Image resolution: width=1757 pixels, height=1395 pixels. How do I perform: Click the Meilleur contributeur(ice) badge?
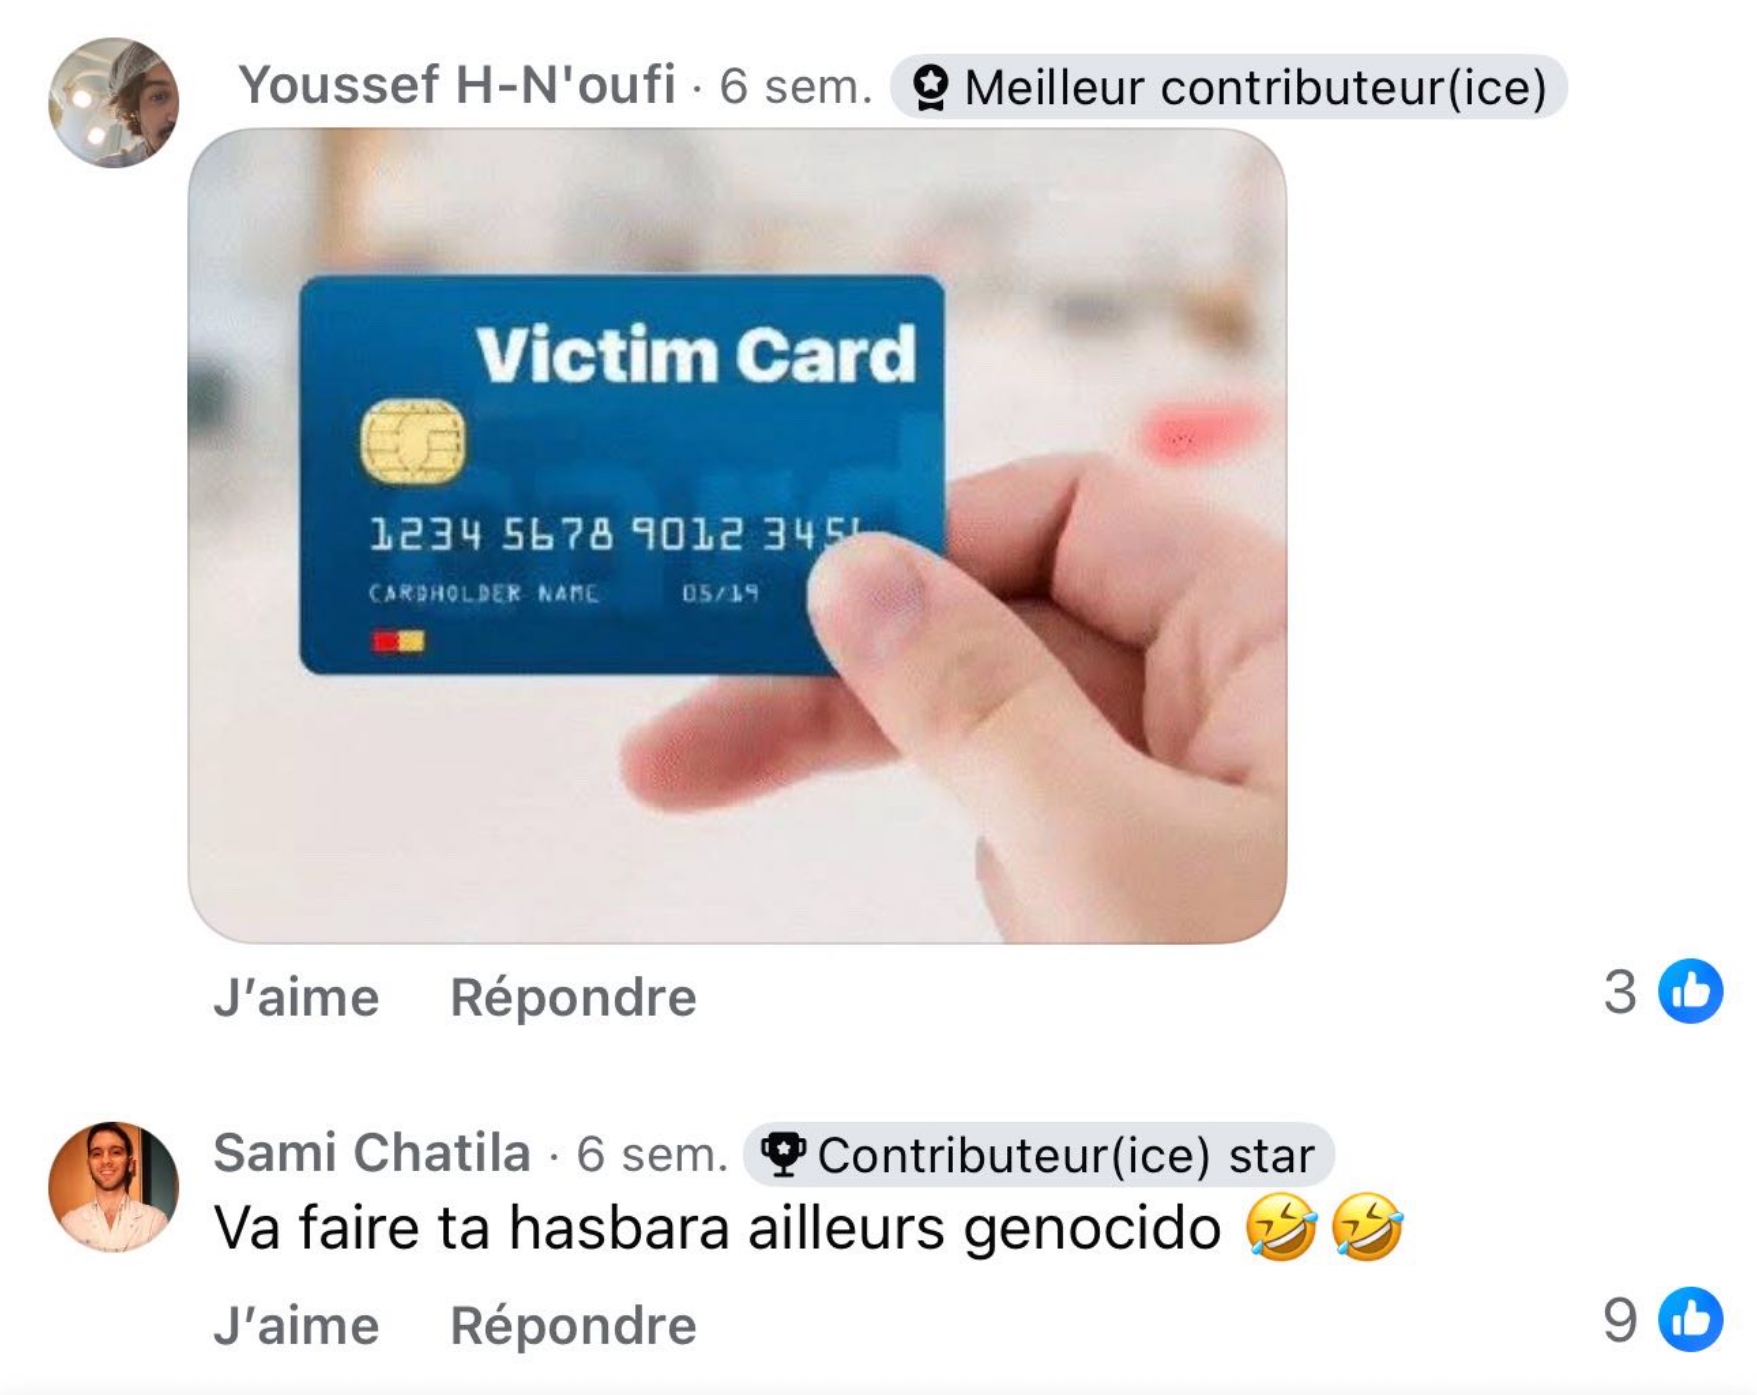(x=1228, y=87)
